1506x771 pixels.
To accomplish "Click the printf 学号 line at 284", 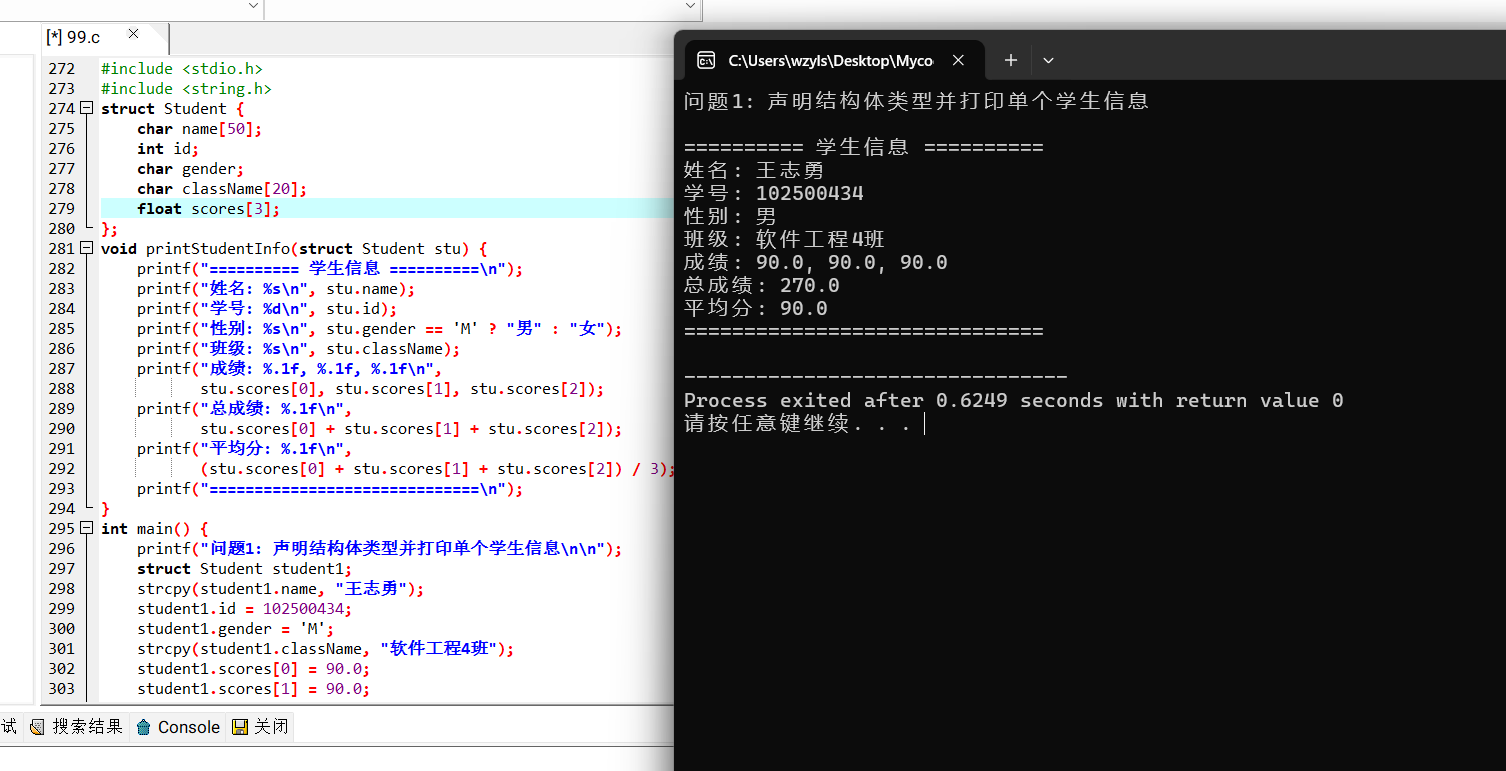I will [x=267, y=308].
